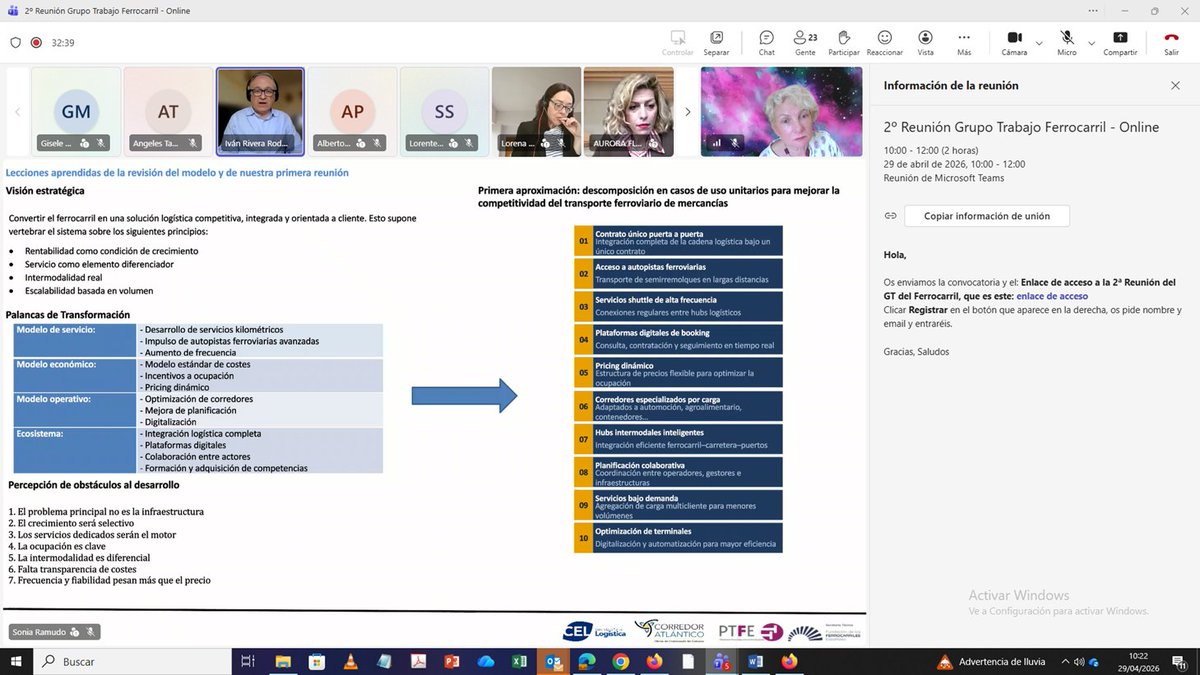Click the Buscar taskbar search box
The width and height of the screenshot is (1200, 675).
point(133,661)
